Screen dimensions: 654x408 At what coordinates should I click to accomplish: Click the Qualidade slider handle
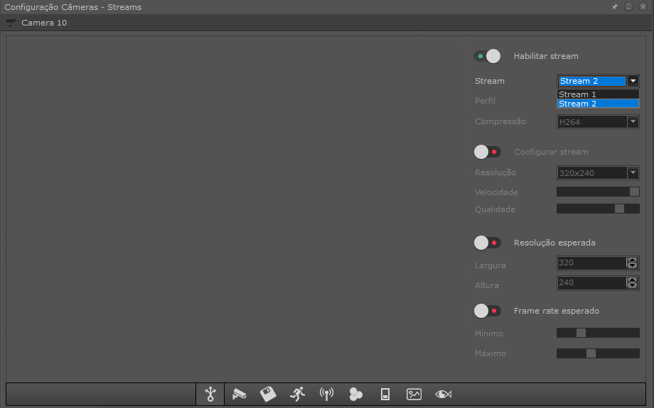click(619, 209)
